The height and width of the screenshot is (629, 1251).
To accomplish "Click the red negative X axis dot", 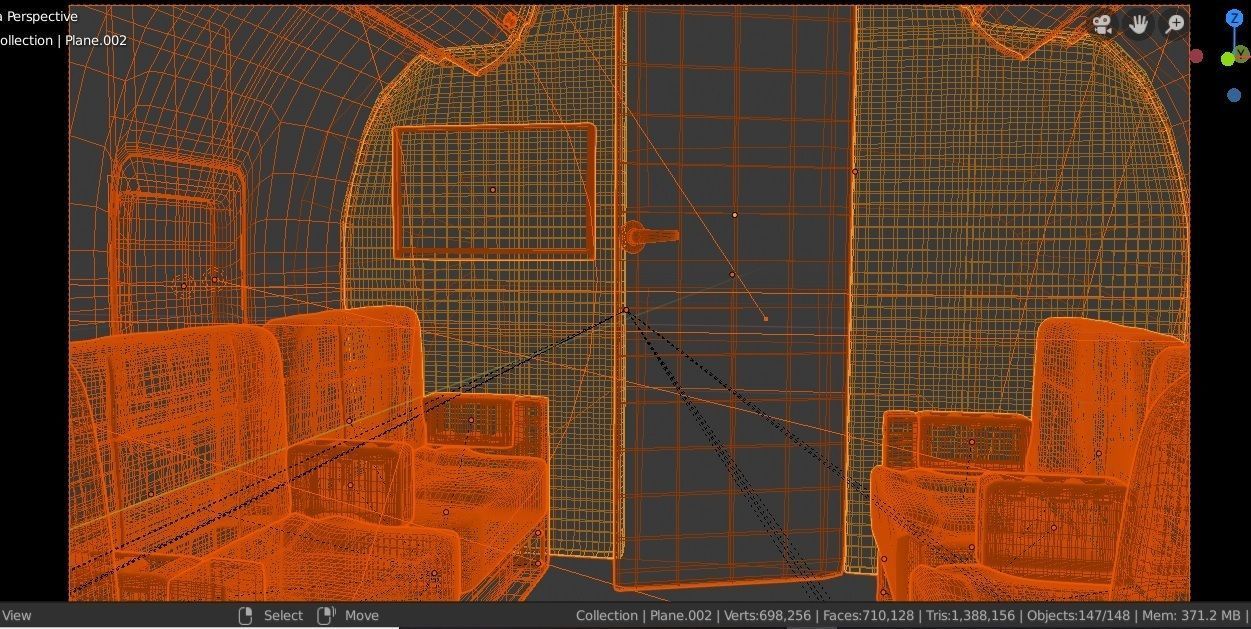I will (x=1196, y=56).
